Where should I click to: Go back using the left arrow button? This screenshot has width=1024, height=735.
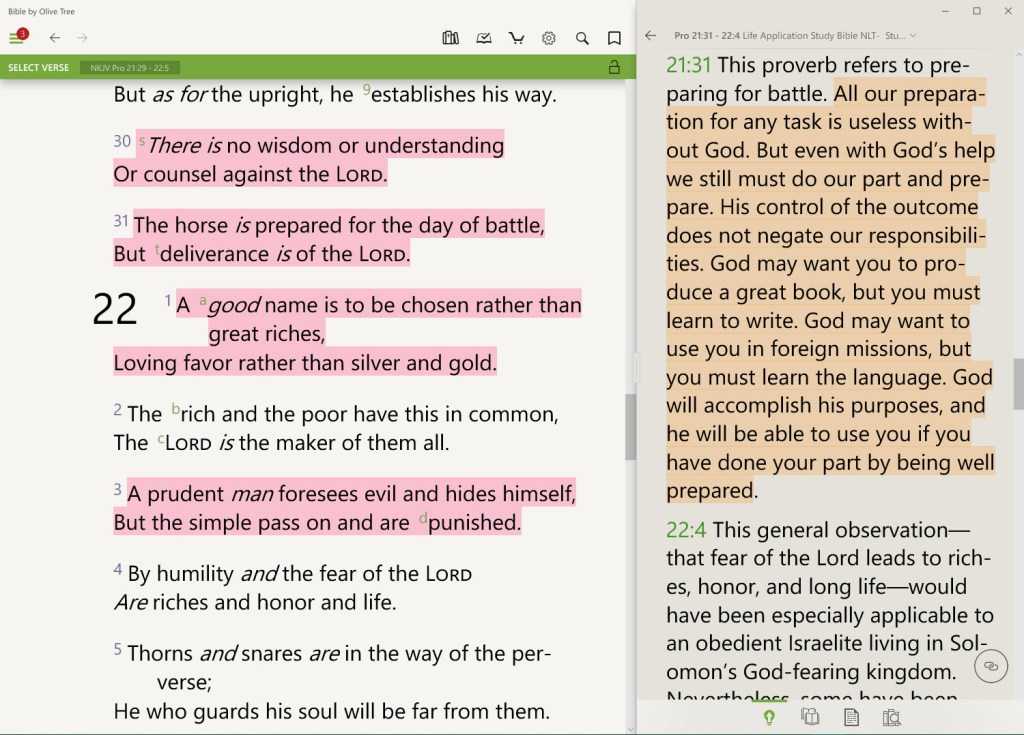click(55, 37)
